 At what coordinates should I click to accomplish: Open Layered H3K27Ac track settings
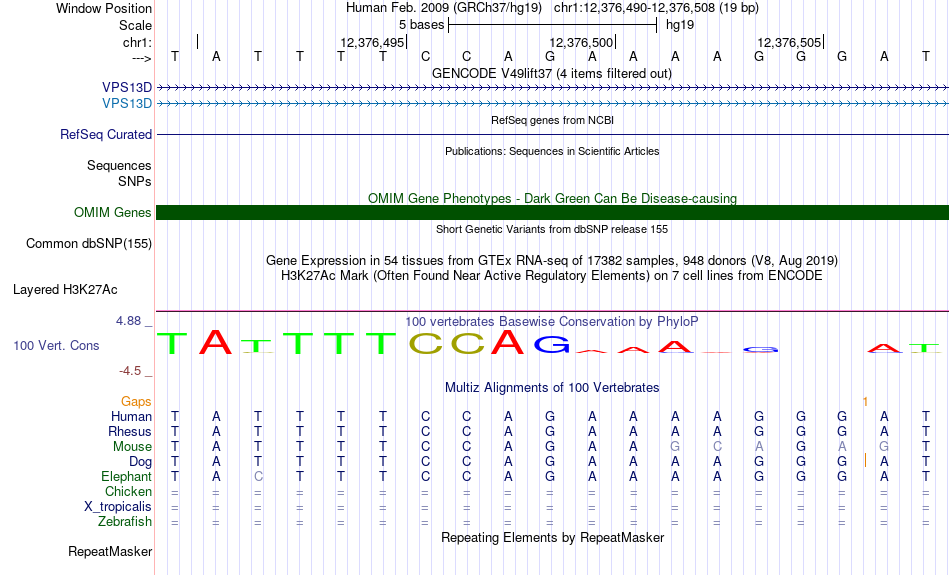[65, 290]
